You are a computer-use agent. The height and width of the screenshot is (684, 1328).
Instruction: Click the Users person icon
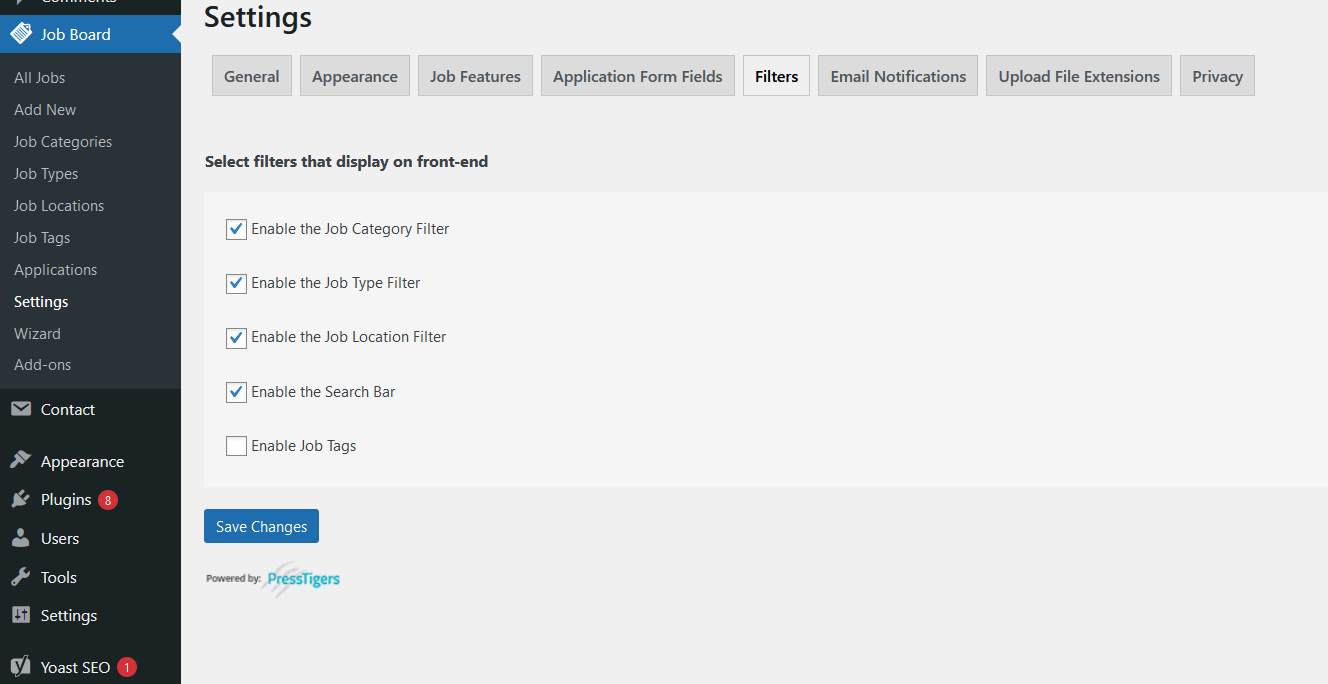click(20, 538)
